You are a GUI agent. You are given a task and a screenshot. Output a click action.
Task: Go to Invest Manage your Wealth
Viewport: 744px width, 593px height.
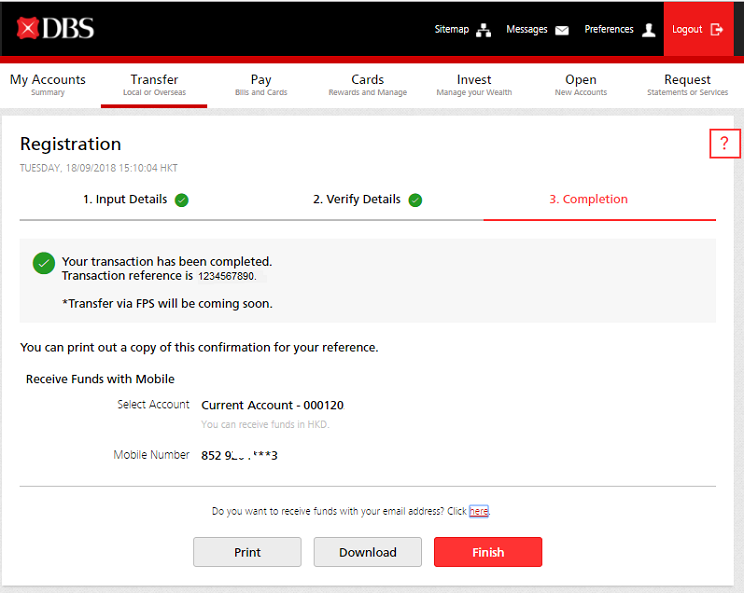coord(474,85)
